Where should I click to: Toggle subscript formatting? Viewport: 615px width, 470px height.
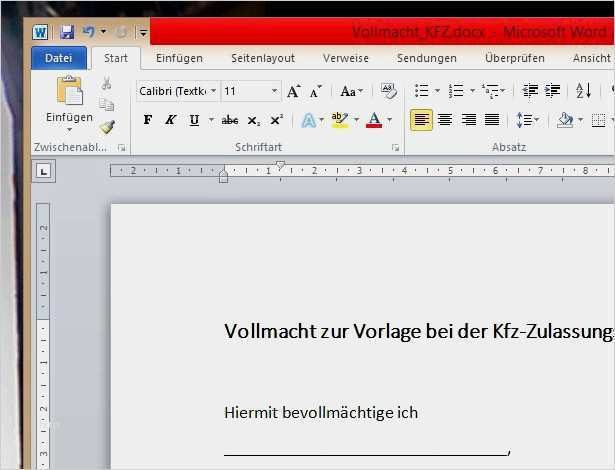click(x=253, y=120)
